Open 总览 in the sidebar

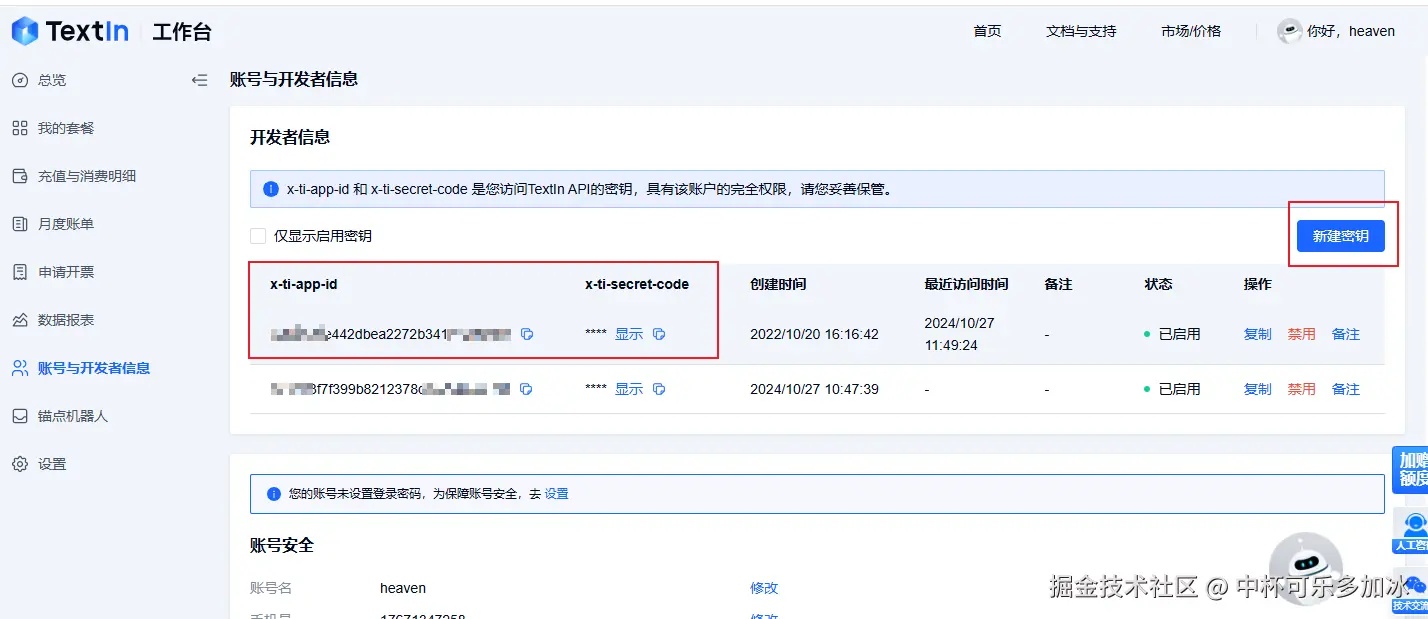[52, 80]
